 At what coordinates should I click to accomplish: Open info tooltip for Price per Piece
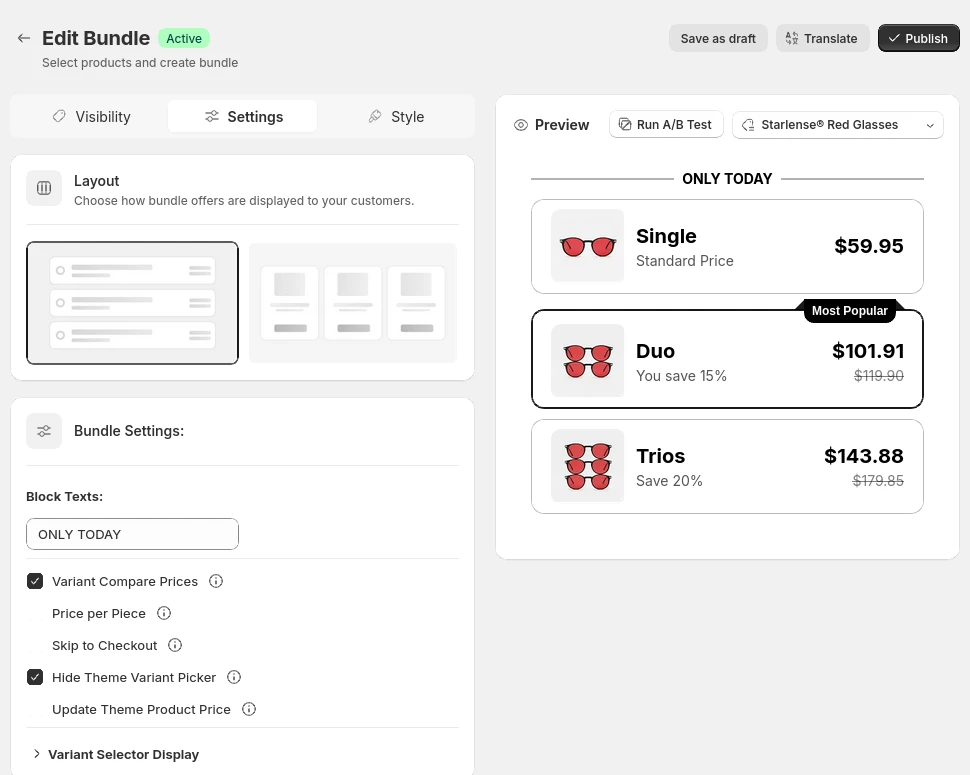click(x=164, y=614)
